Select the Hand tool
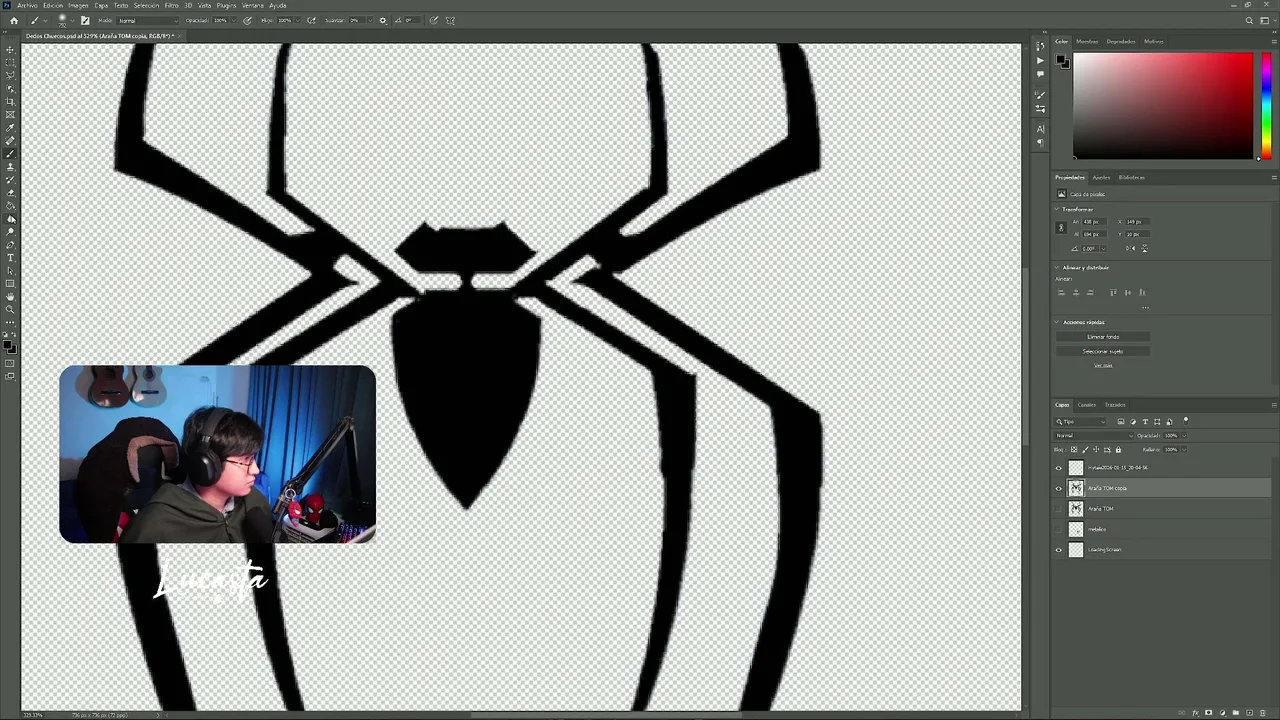 tap(11, 296)
